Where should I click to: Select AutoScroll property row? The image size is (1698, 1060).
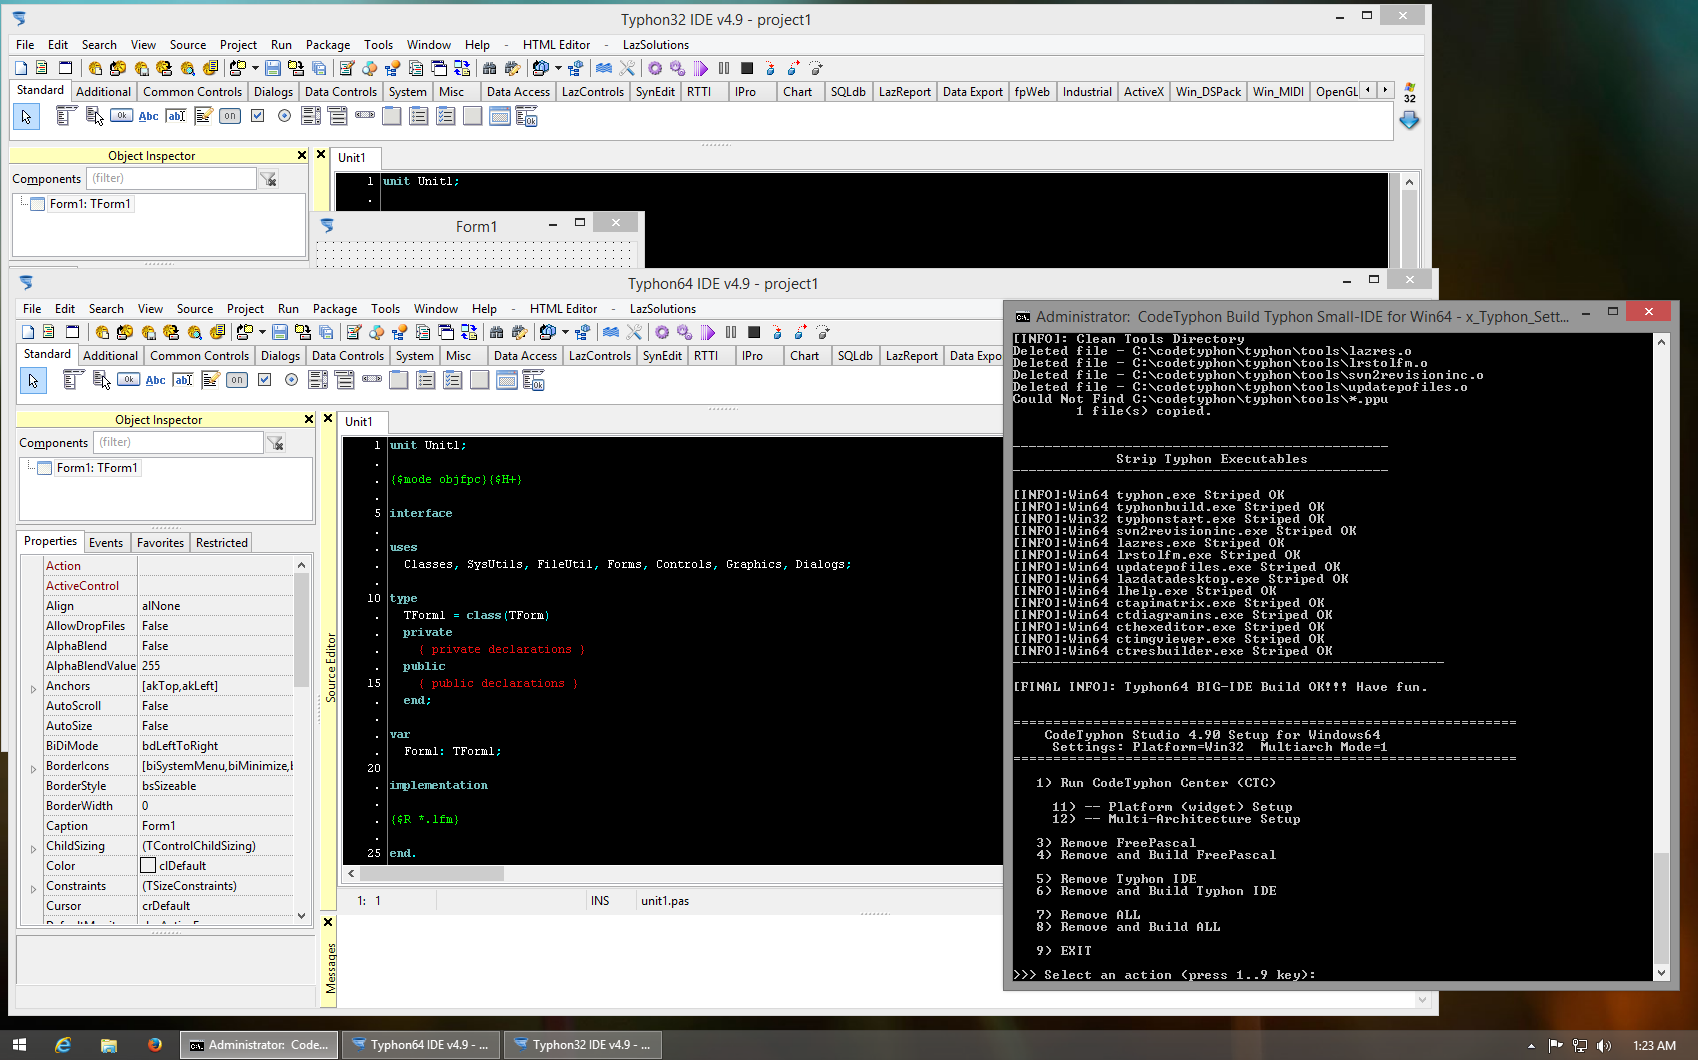tap(168, 706)
